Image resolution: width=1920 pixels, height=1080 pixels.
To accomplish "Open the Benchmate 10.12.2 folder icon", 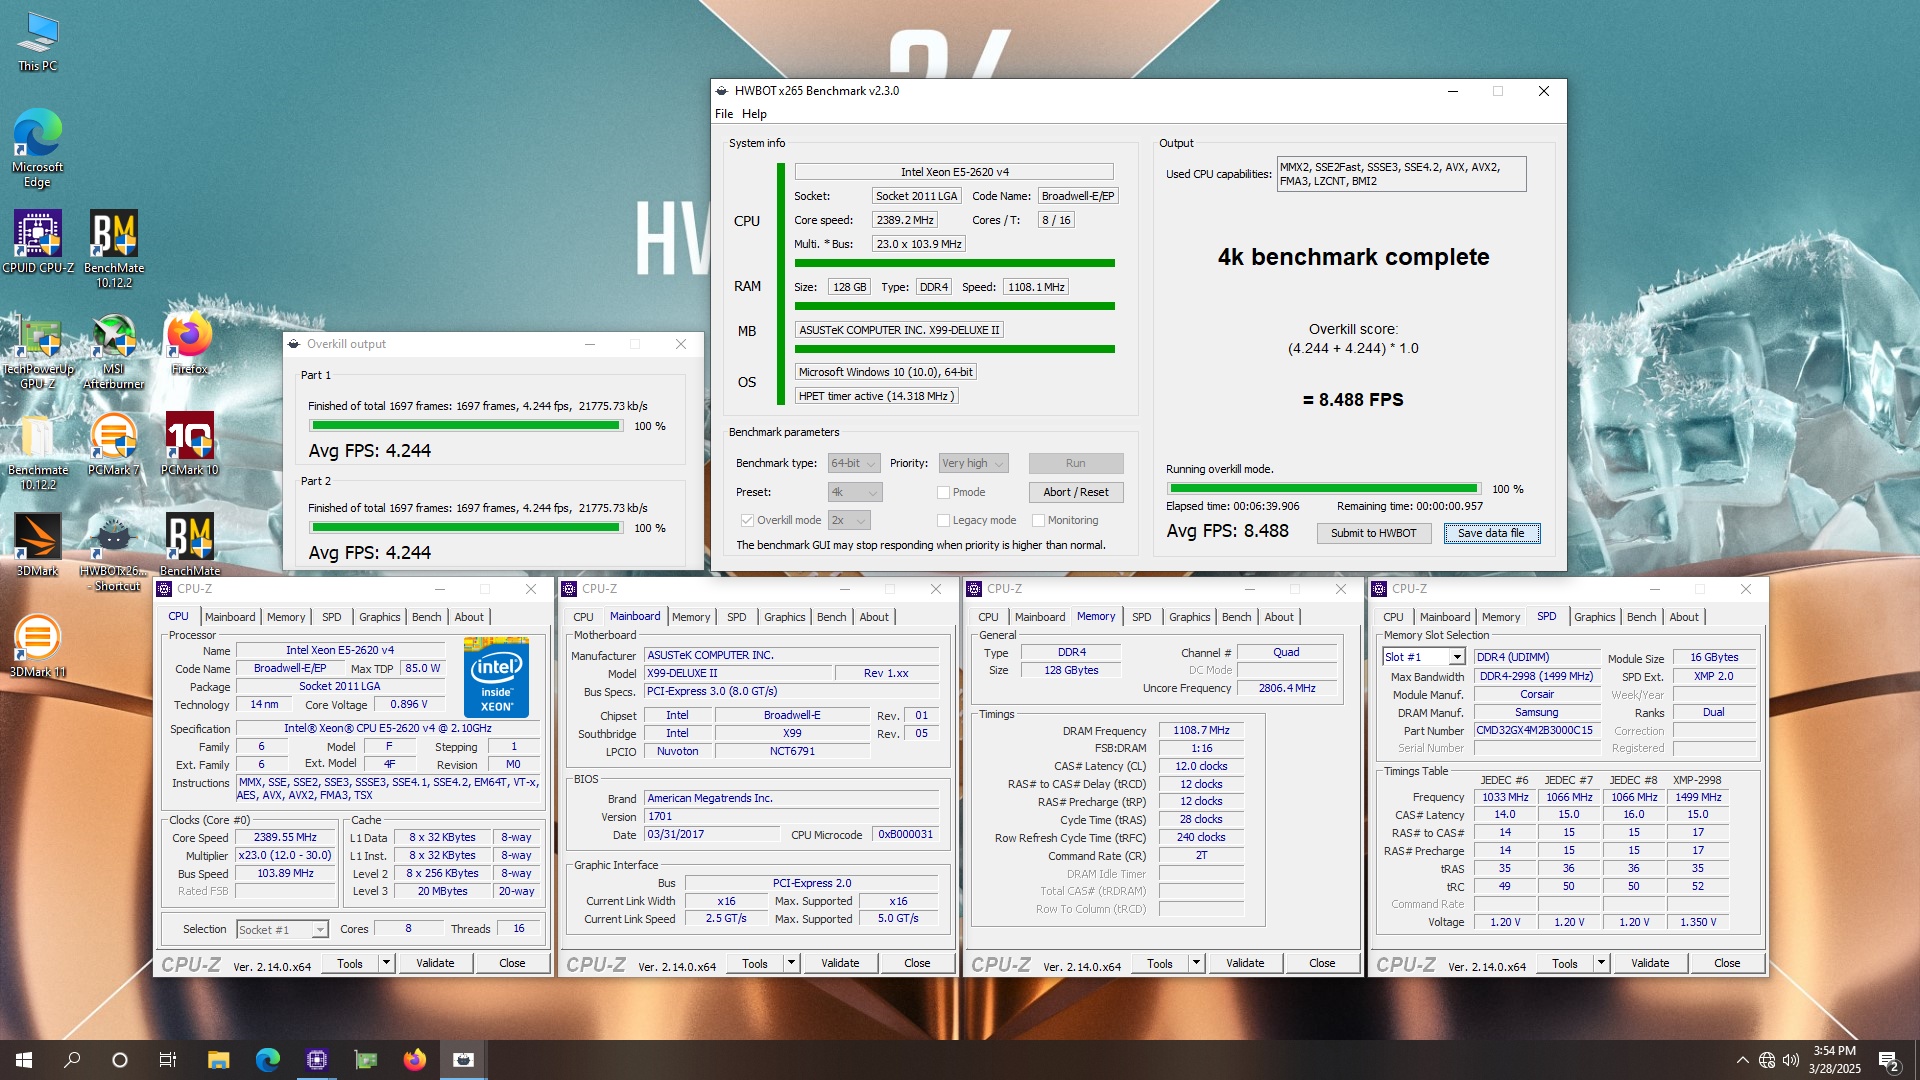I will tap(38, 452).
